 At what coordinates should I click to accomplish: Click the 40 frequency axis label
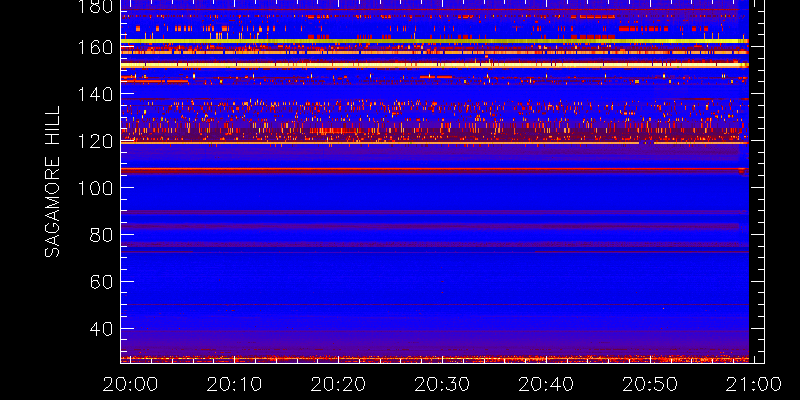tap(99, 329)
